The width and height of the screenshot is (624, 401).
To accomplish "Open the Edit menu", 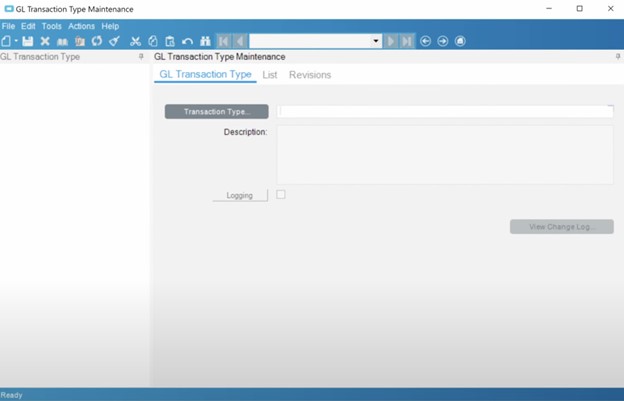I will 28,26.
